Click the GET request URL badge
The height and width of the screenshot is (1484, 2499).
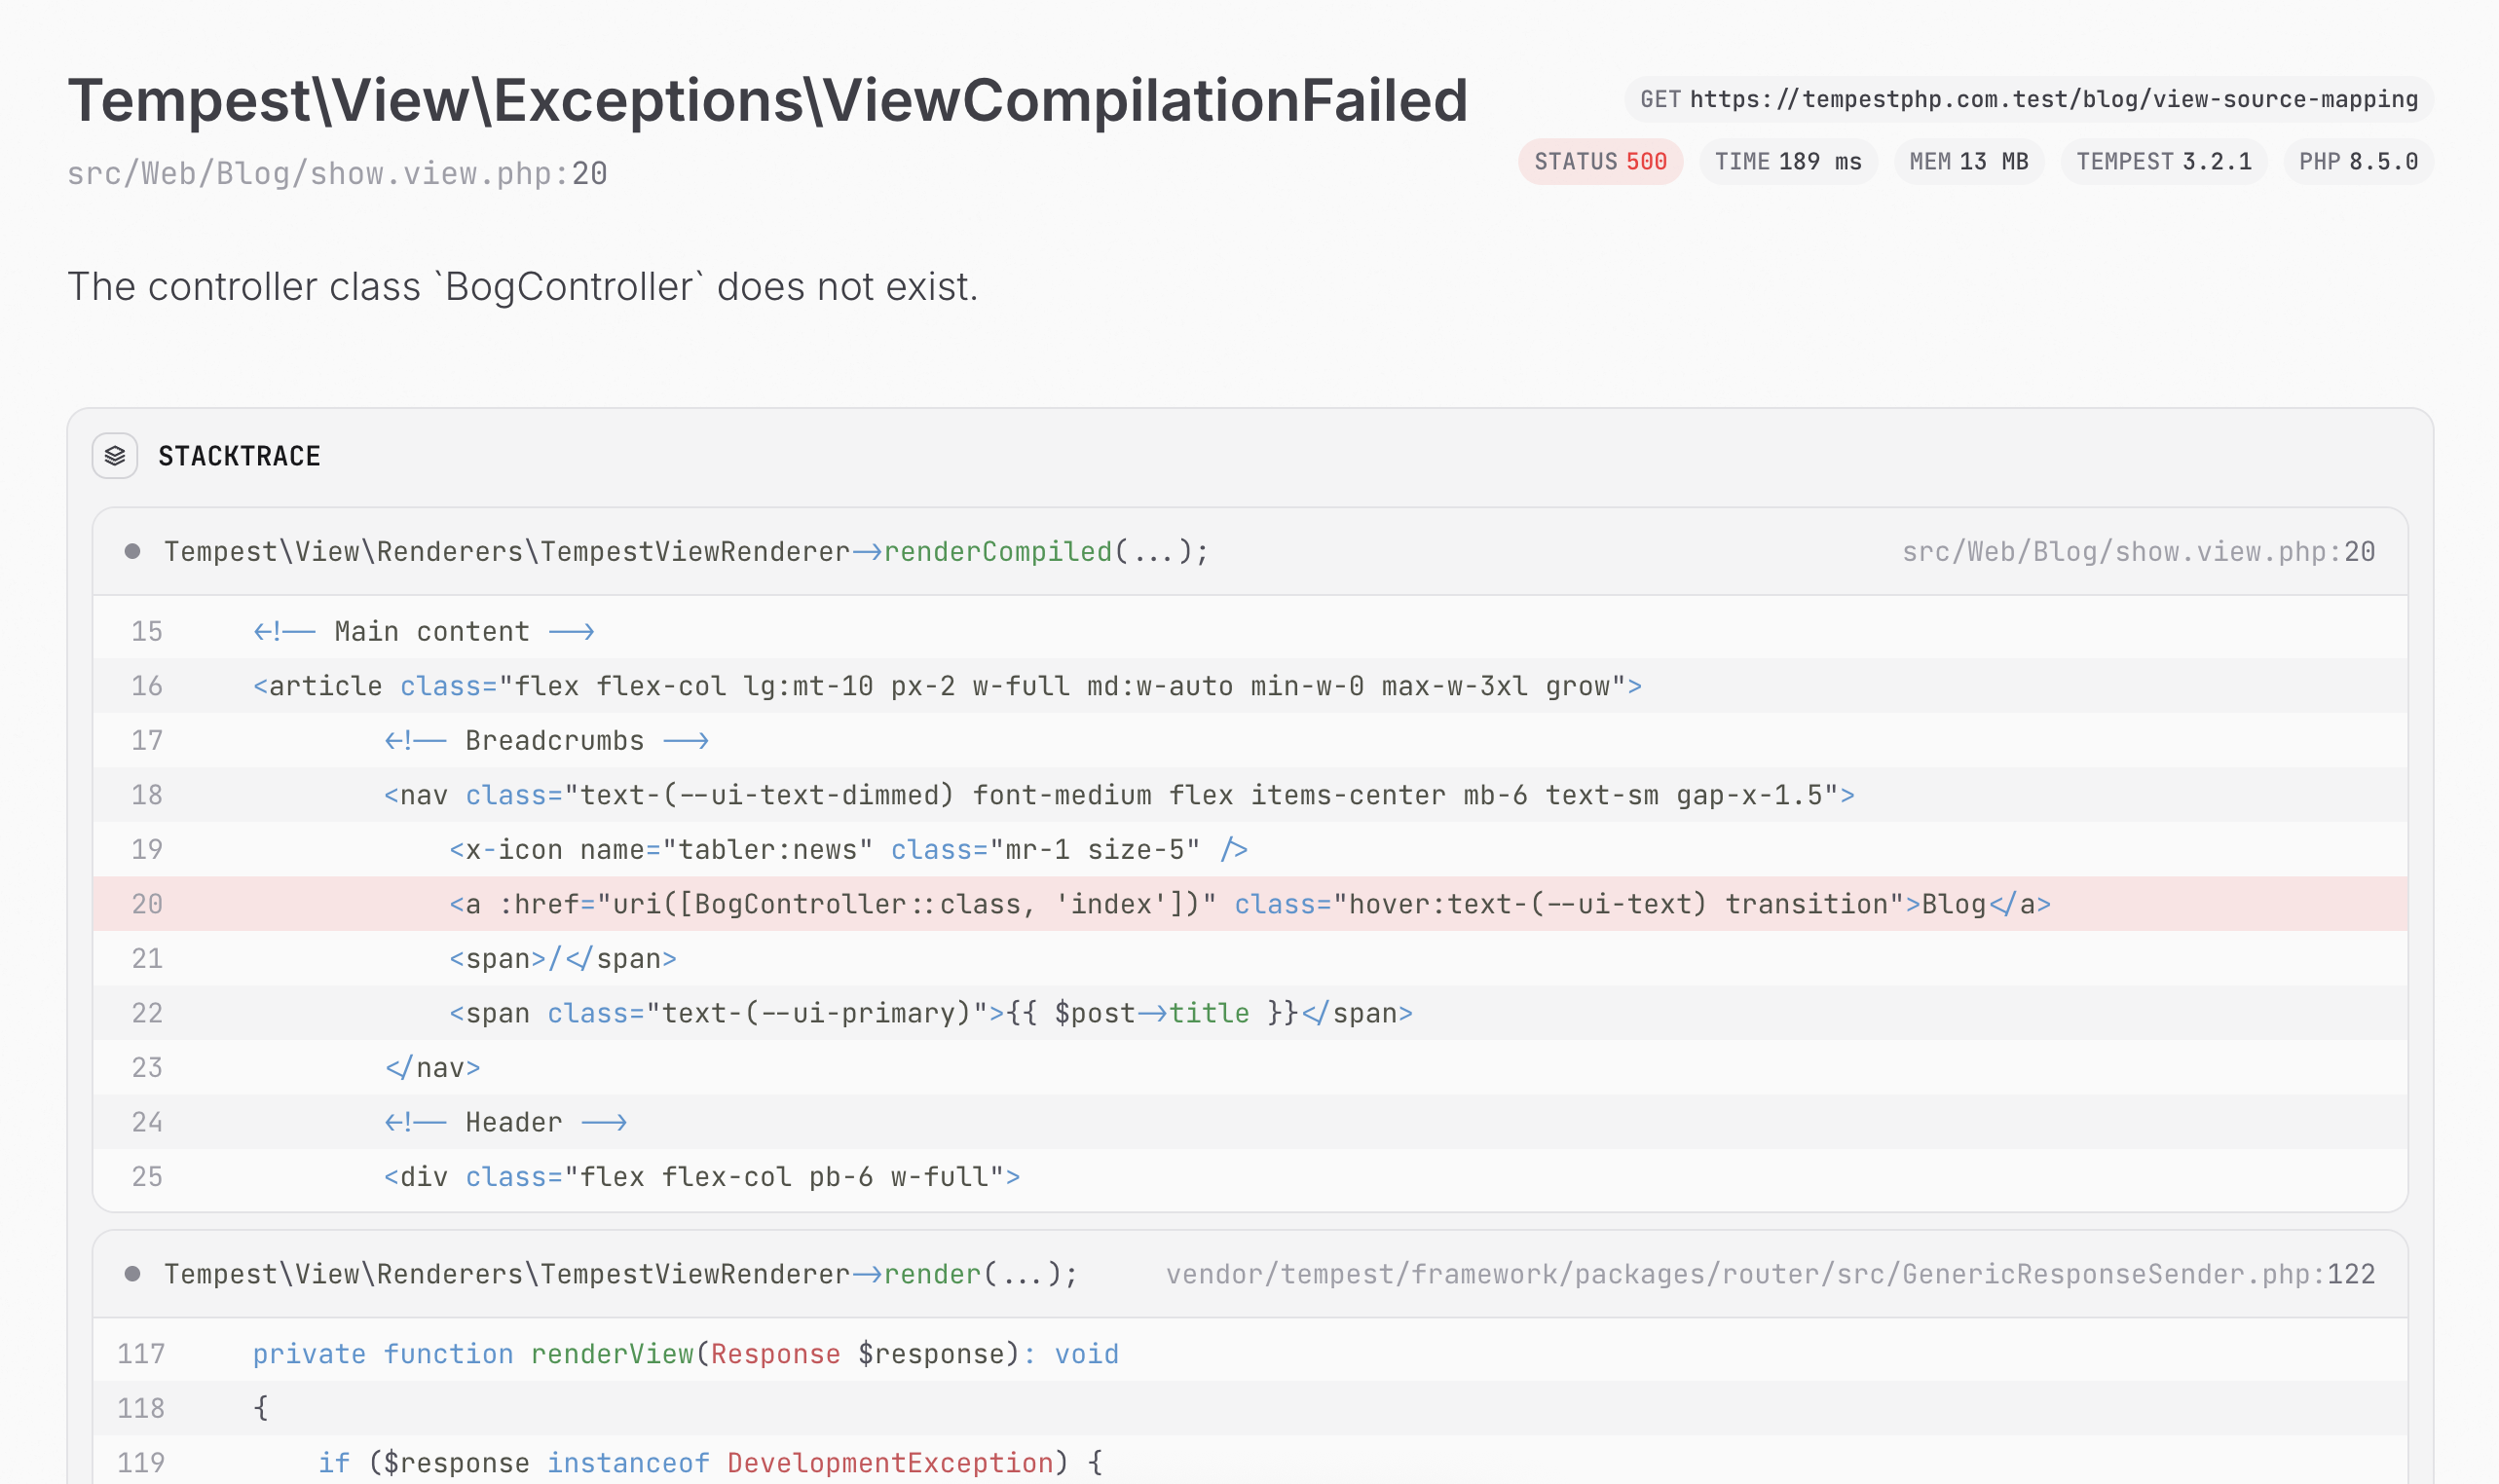coord(2028,100)
